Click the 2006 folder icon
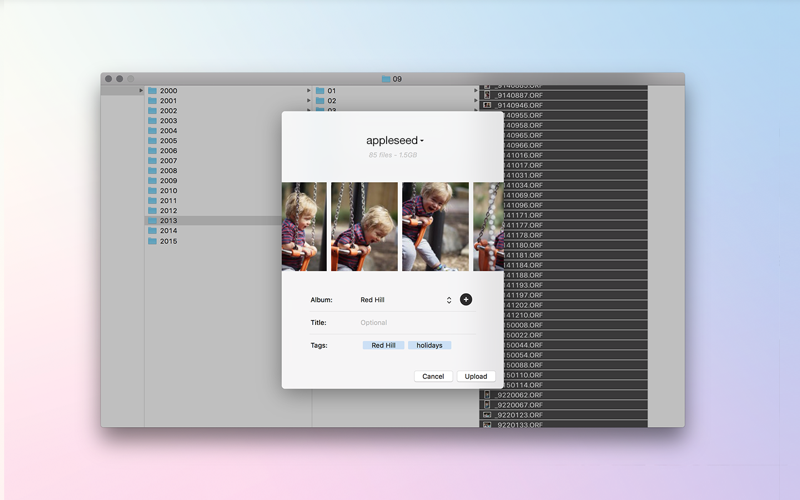The height and width of the screenshot is (500, 800). [x=152, y=151]
